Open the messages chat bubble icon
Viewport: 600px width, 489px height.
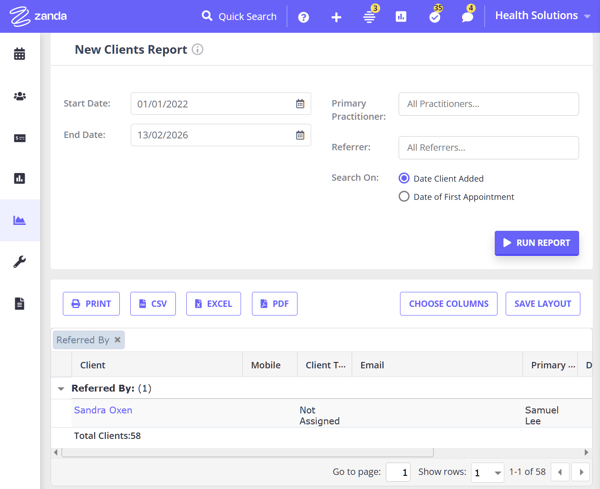click(467, 17)
